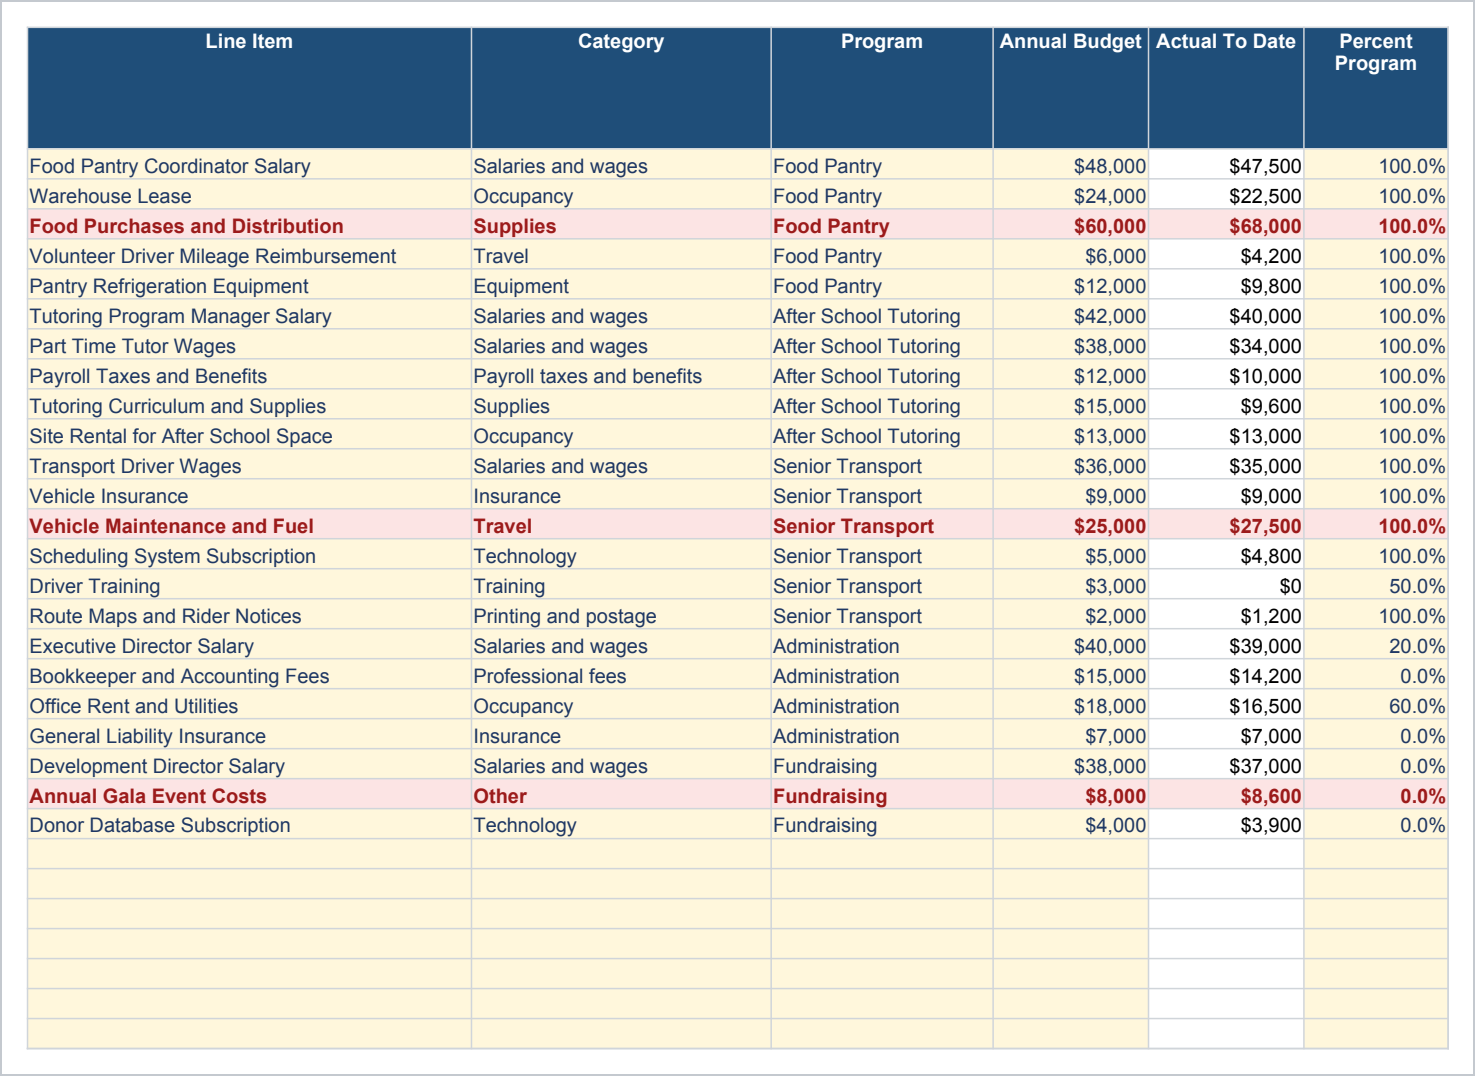Click the Annual Budget column header
Viewport: 1475px width, 1076px height.
click(1070, 88)
